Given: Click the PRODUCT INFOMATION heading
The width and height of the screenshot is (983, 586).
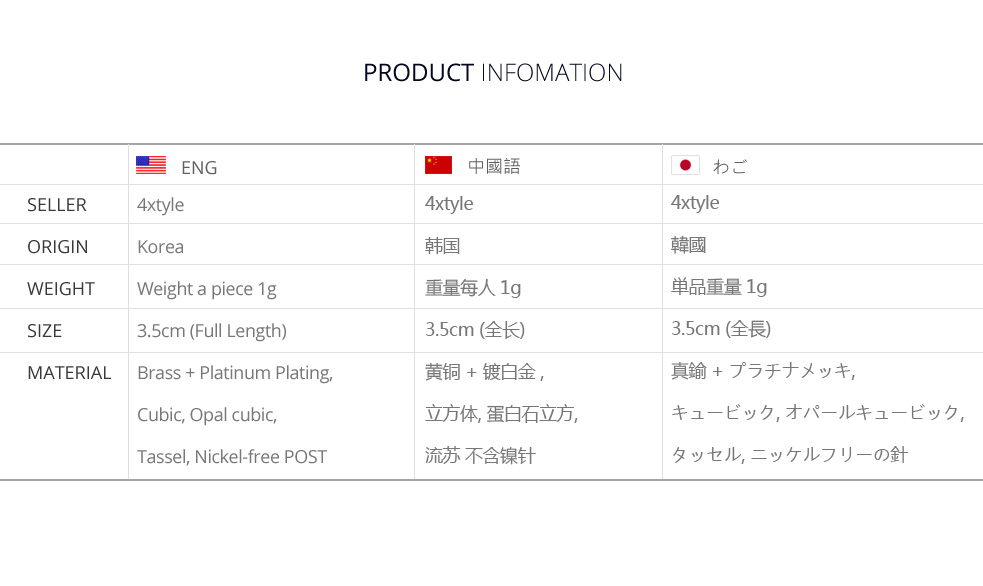Looking at the screenshot, I should (x=493, y=73).
